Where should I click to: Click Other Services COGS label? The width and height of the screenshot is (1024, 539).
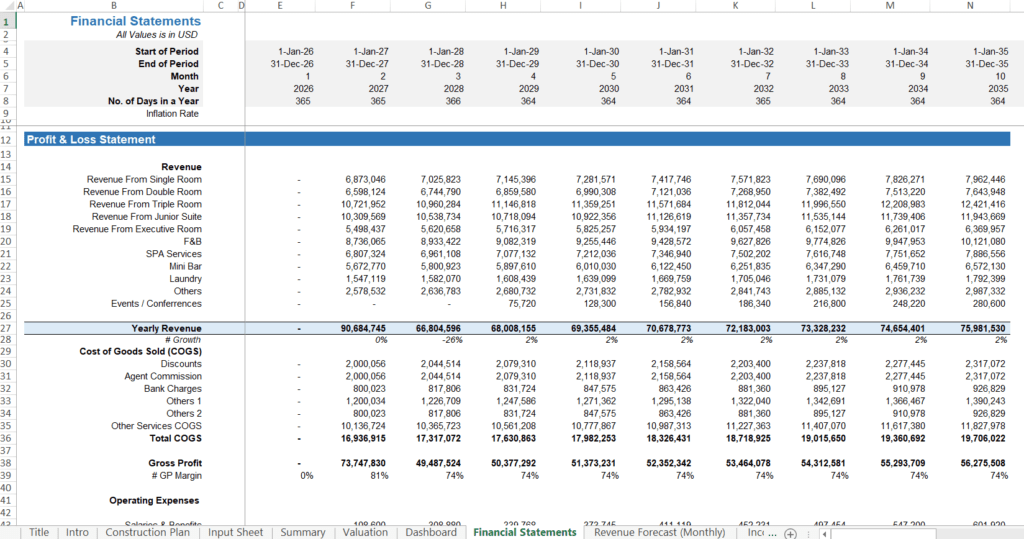click(156, 426)
